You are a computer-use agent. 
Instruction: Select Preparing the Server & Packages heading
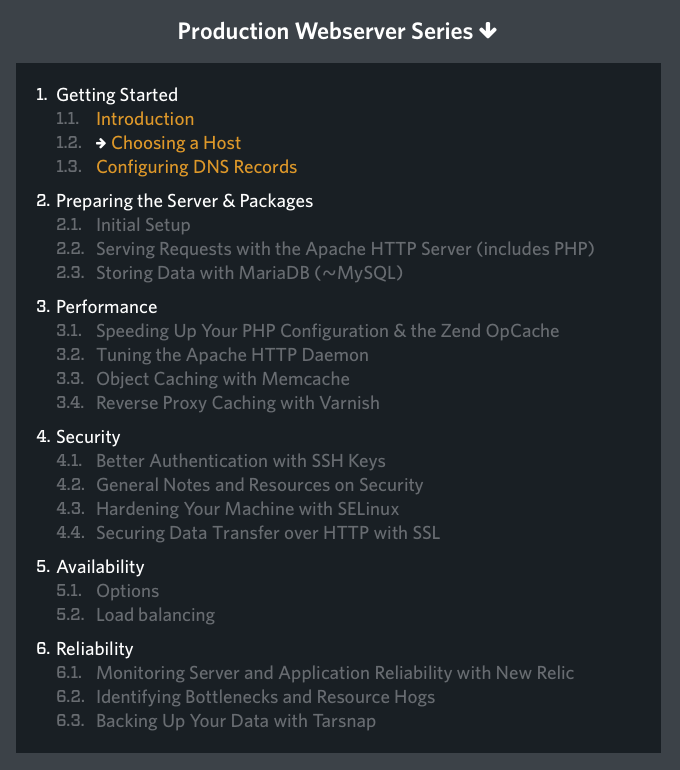pos(185,201)
